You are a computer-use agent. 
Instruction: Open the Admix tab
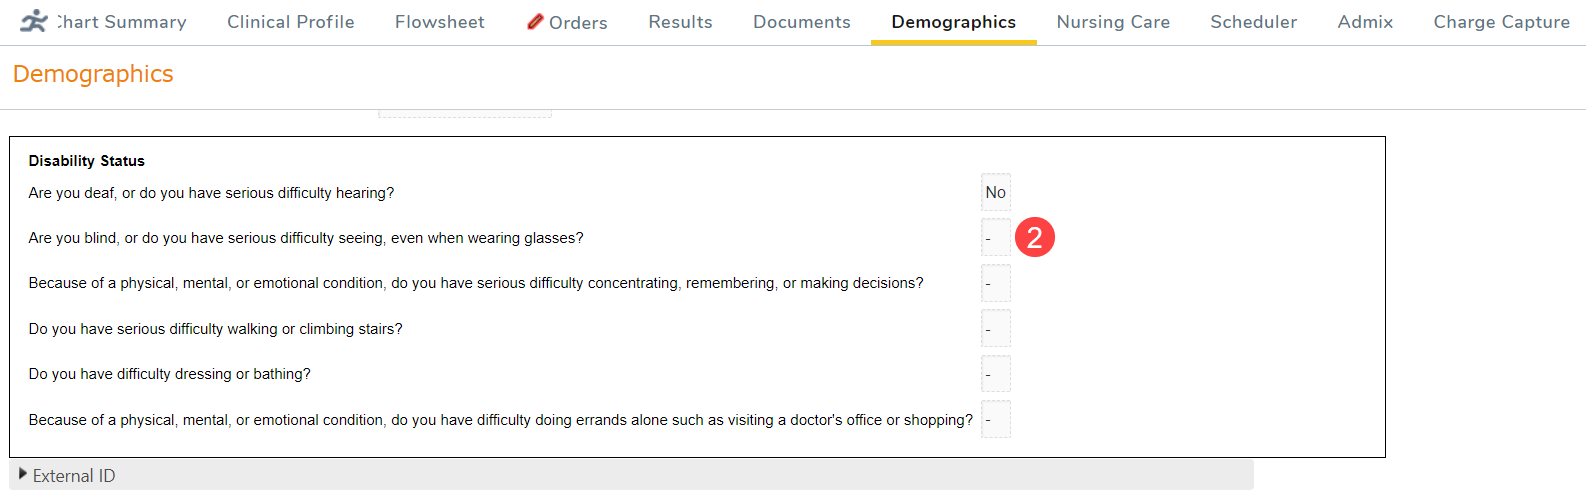pos(1365,22)
